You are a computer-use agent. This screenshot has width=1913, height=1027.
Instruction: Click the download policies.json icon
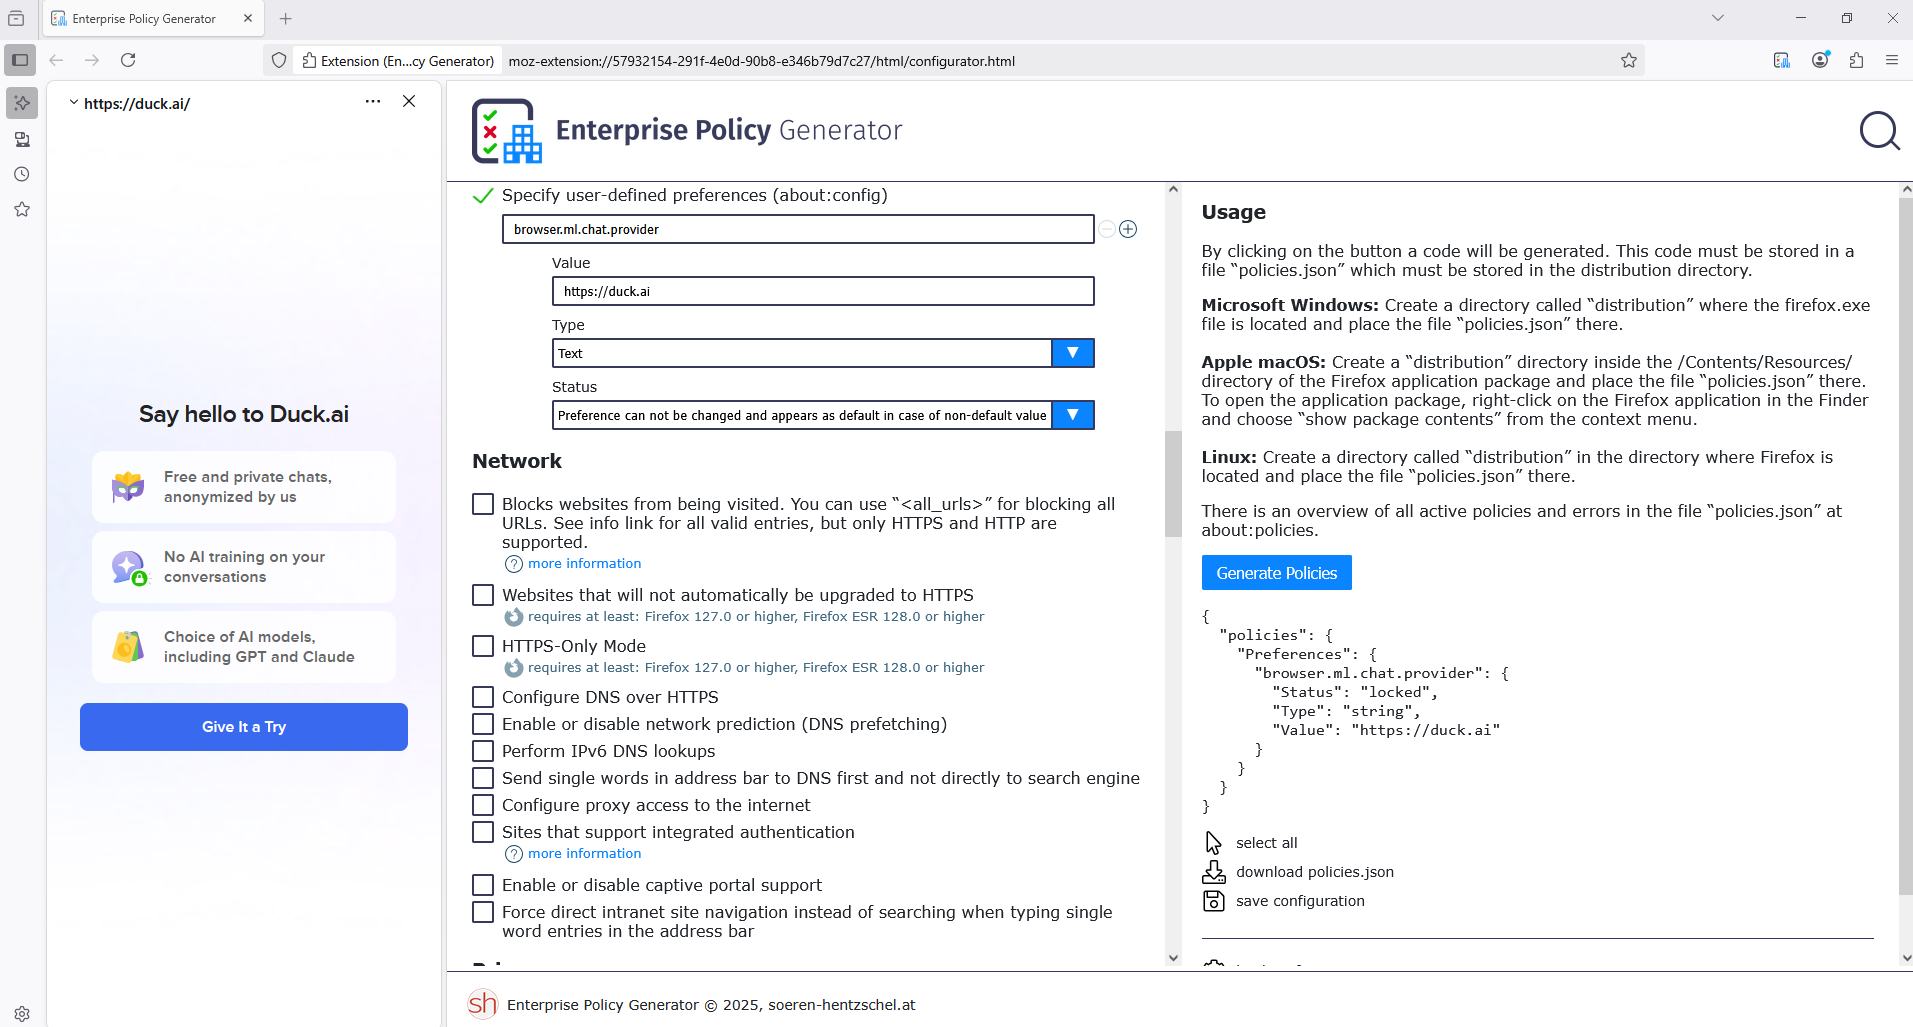[1213, 872]
